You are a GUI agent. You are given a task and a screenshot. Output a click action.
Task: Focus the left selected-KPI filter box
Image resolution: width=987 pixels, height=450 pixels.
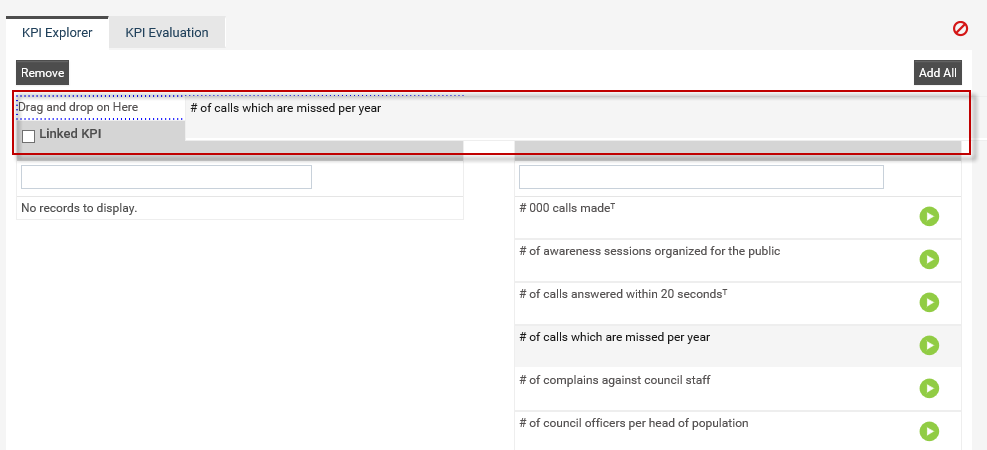pyautogui.click(x=166, y=177)
